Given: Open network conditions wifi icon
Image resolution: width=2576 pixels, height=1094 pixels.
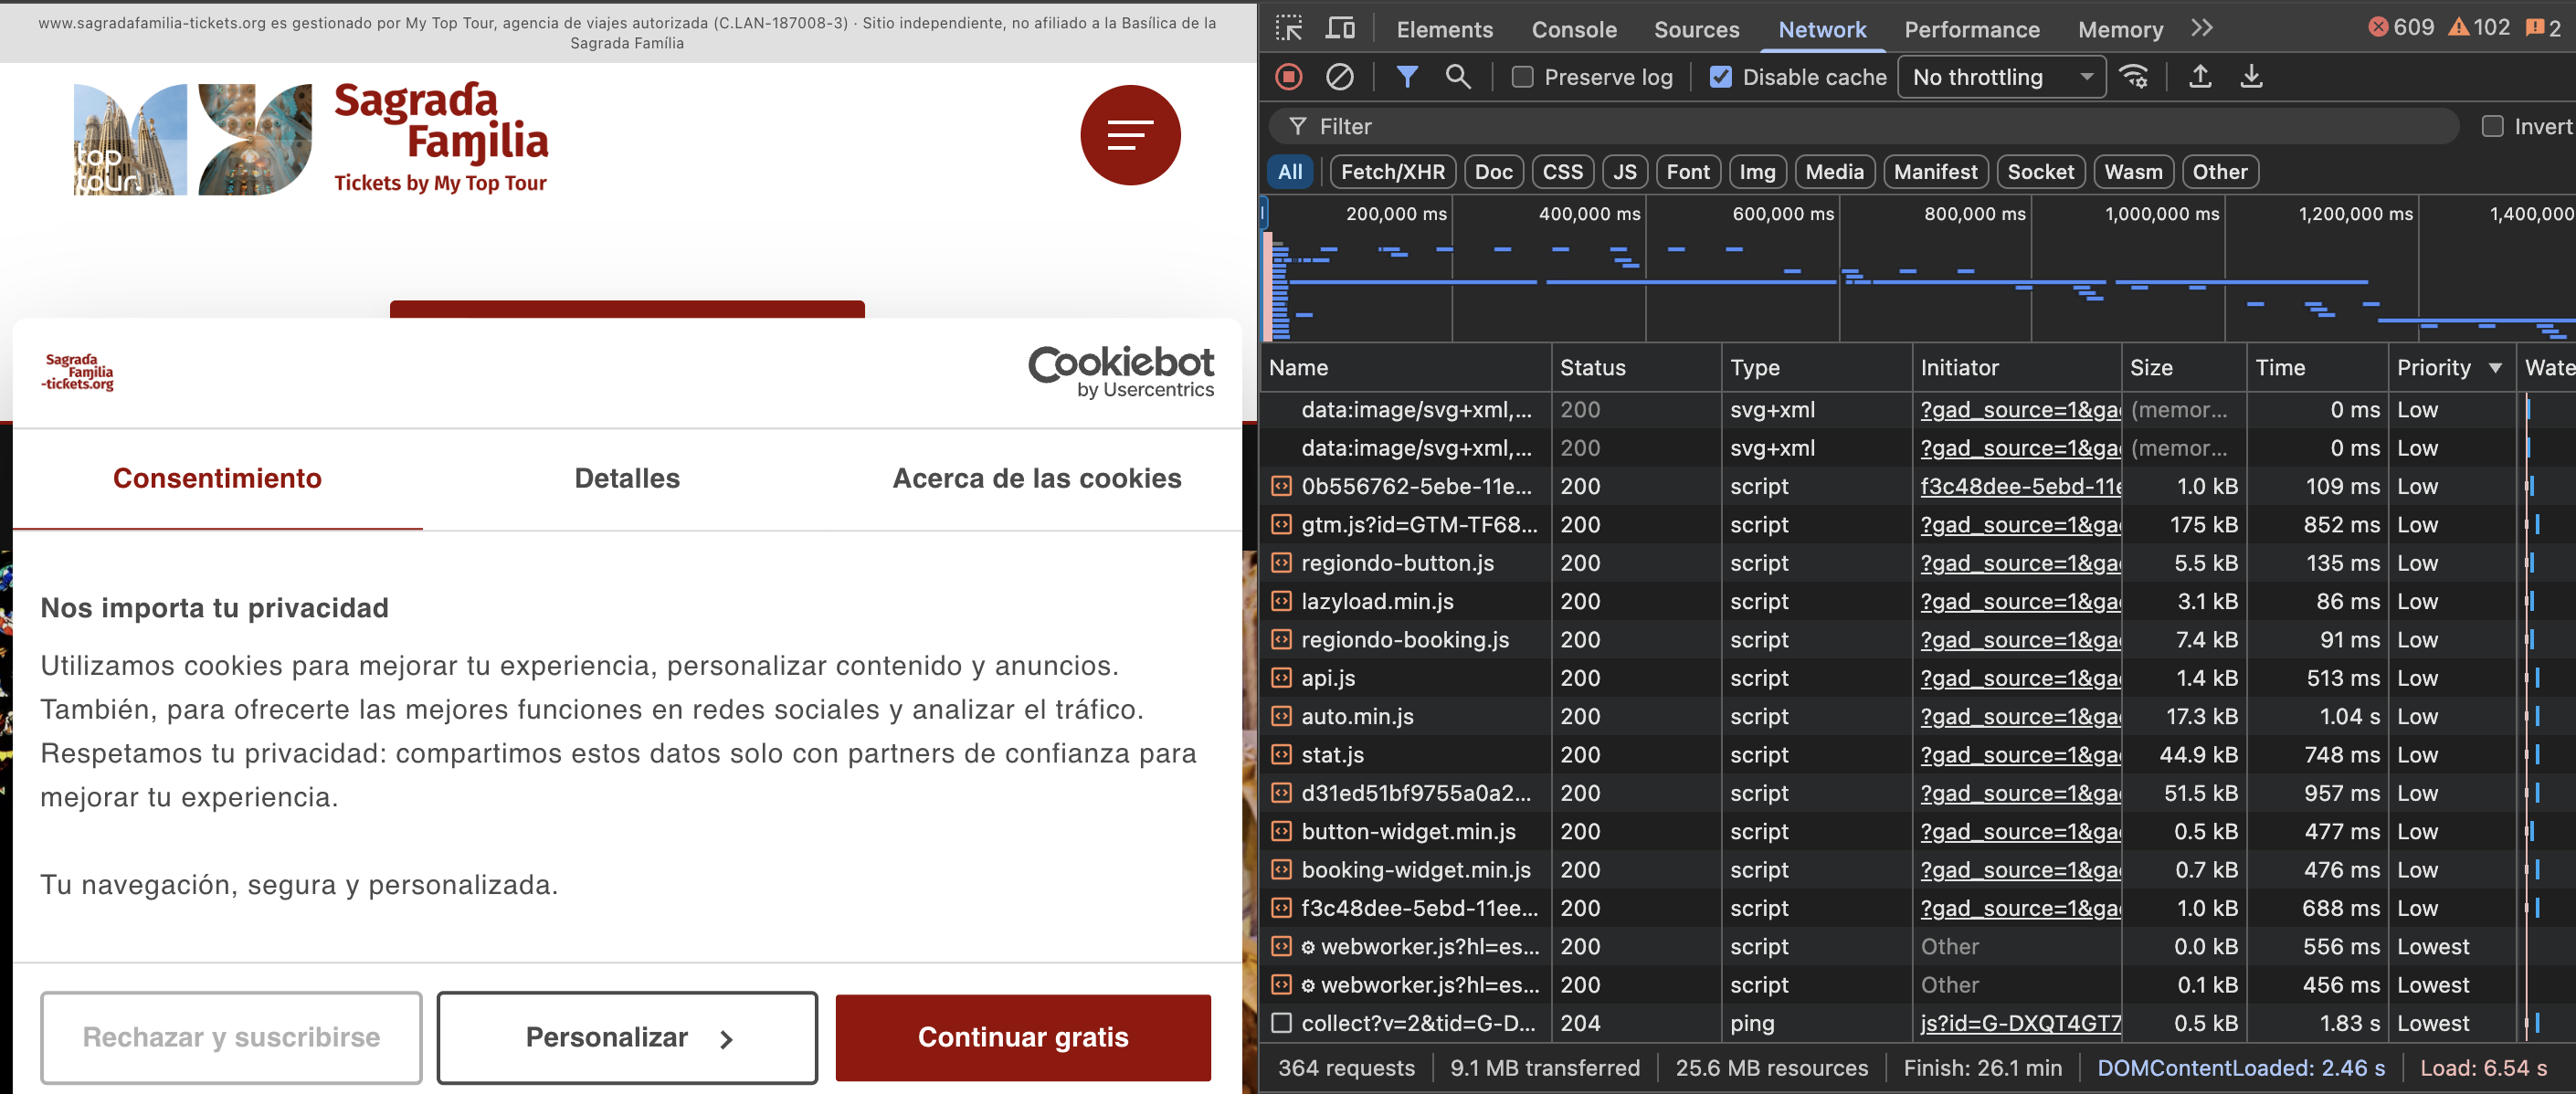Looking at the screenshot, I should click(x=2135, y=77).
